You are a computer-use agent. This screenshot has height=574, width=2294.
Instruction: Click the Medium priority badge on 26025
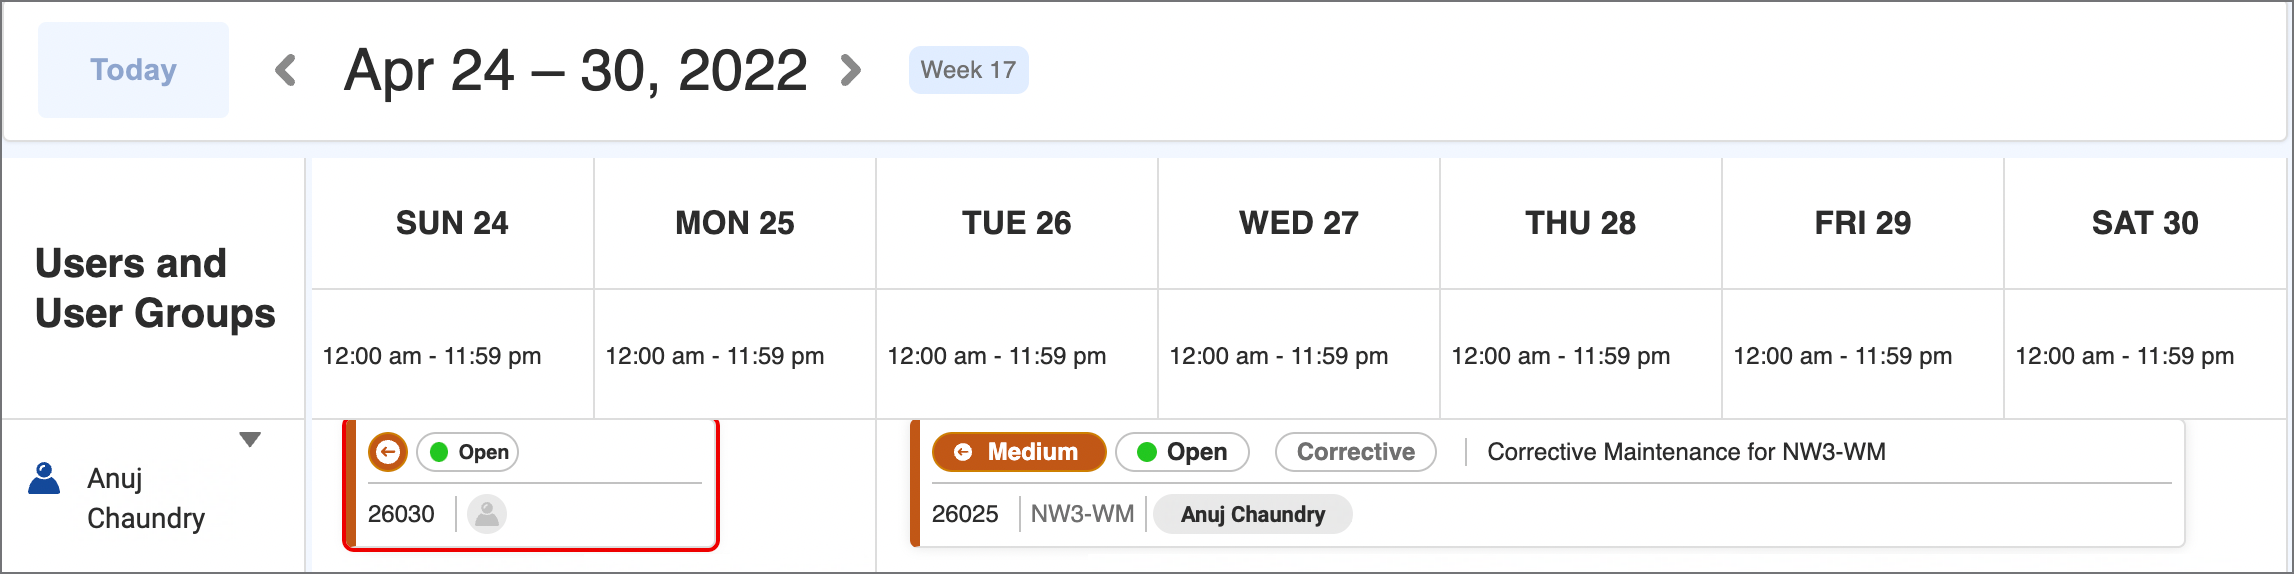click(x=1019, y=452)
